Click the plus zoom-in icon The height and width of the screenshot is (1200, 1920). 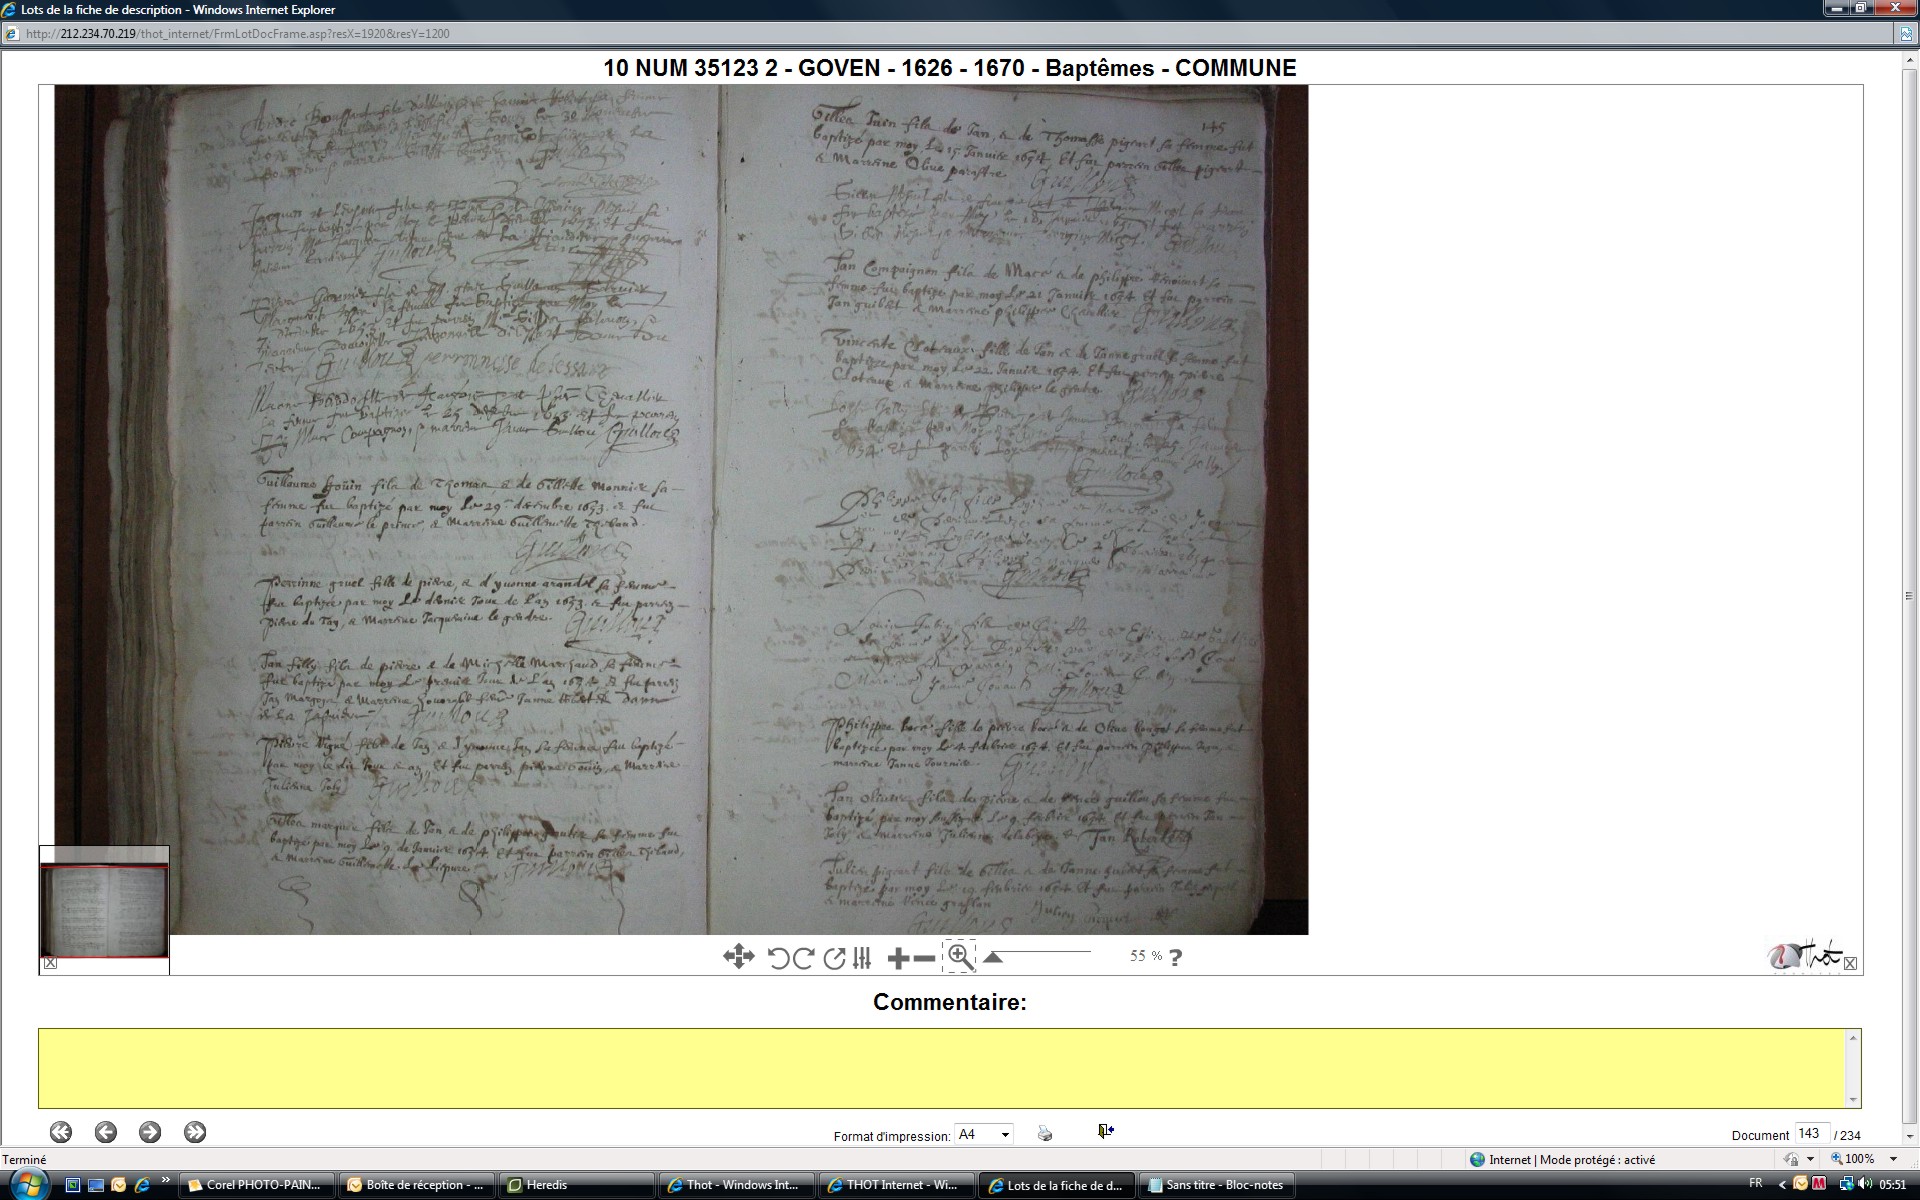click(x=897, y=959)
